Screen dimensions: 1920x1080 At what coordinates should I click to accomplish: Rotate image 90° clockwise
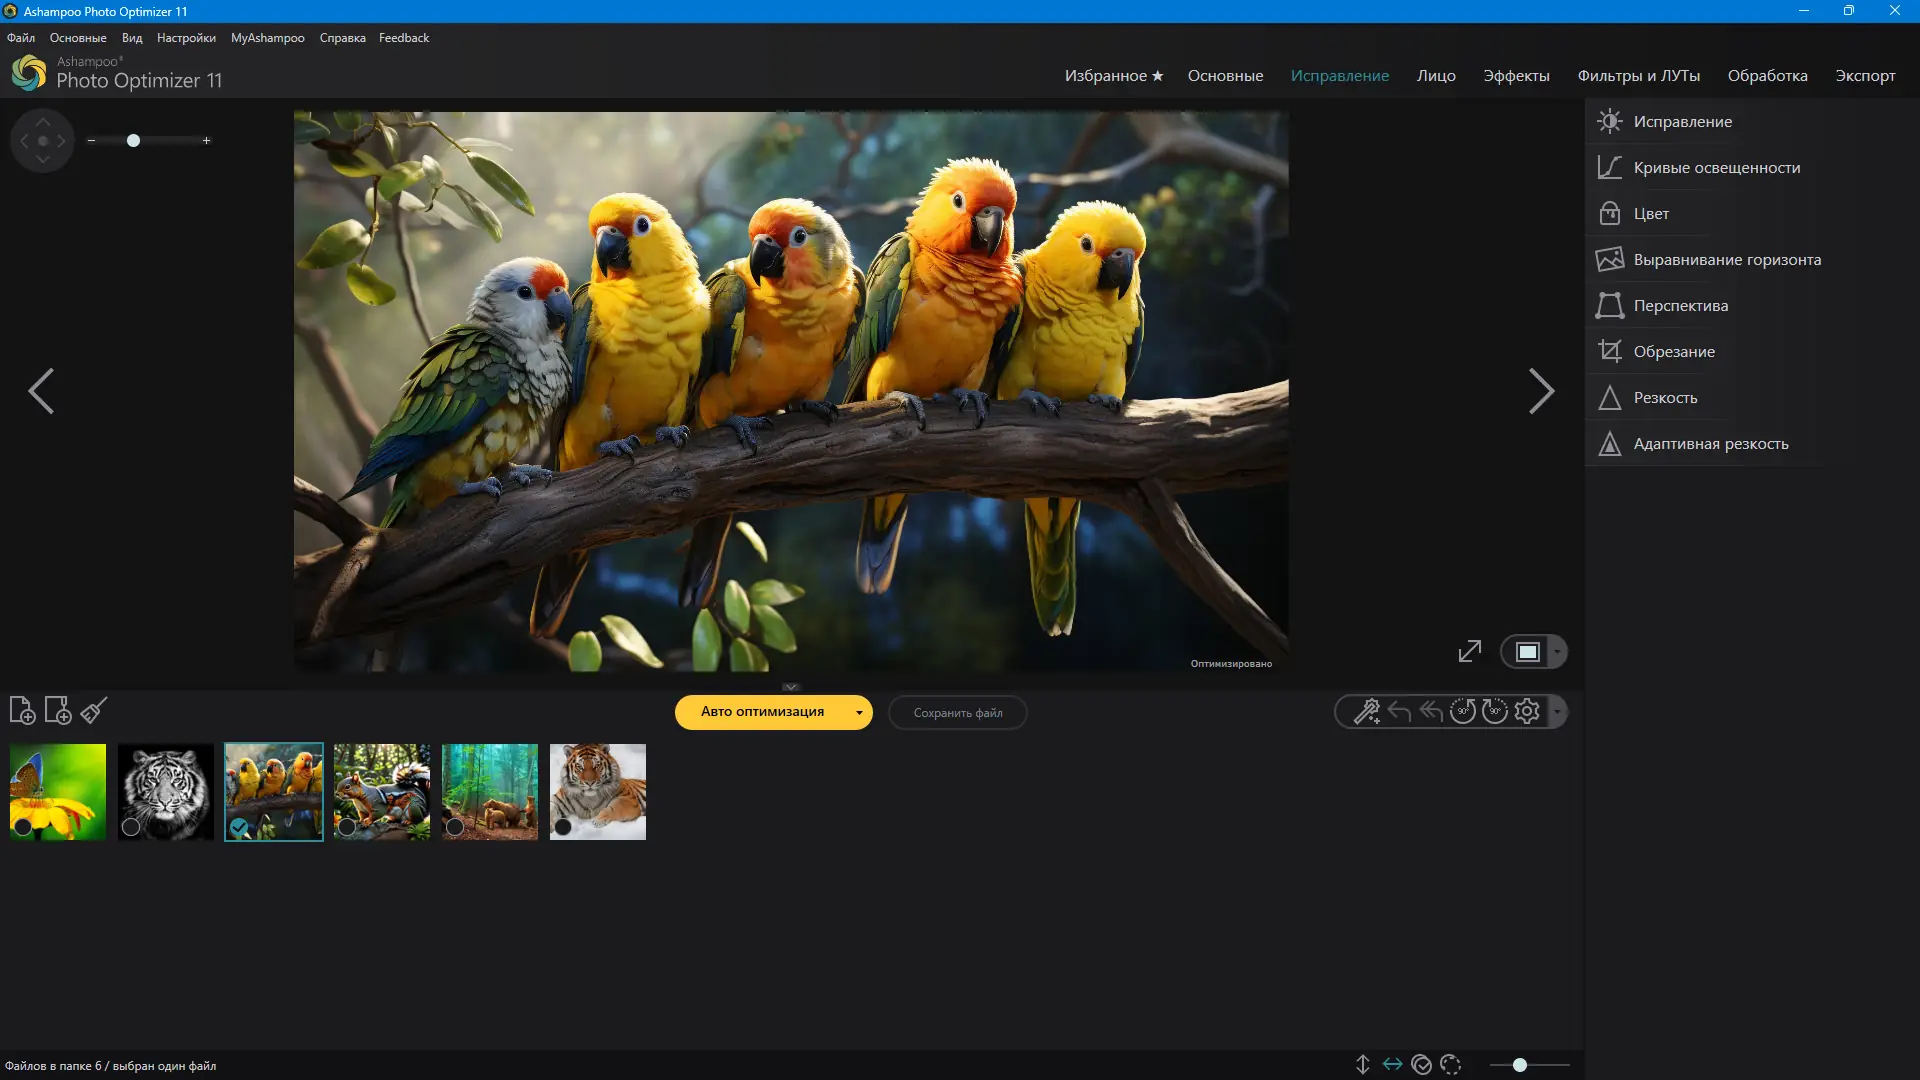(x=1494, y=712)
